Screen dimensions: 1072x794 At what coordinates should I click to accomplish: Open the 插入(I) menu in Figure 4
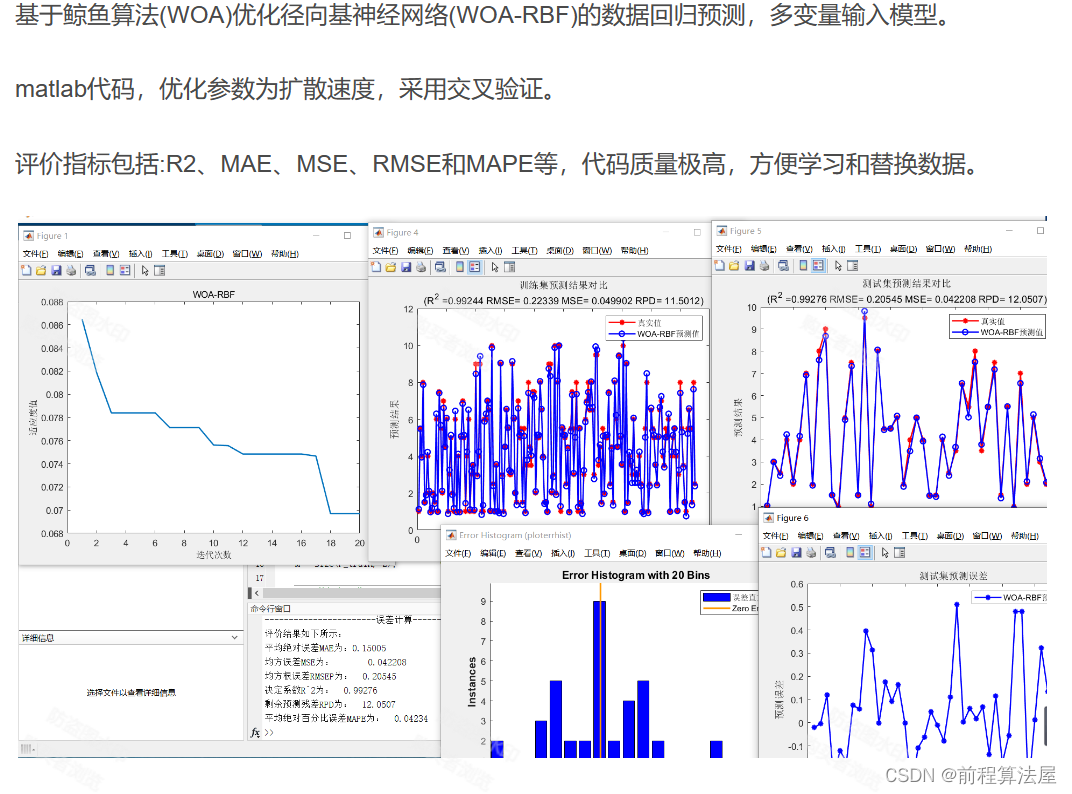(489, 251)
